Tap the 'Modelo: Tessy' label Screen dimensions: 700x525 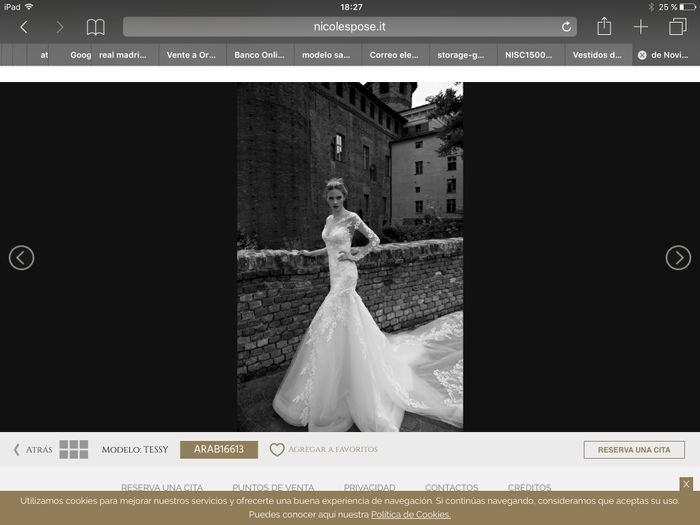pos(135,450)
